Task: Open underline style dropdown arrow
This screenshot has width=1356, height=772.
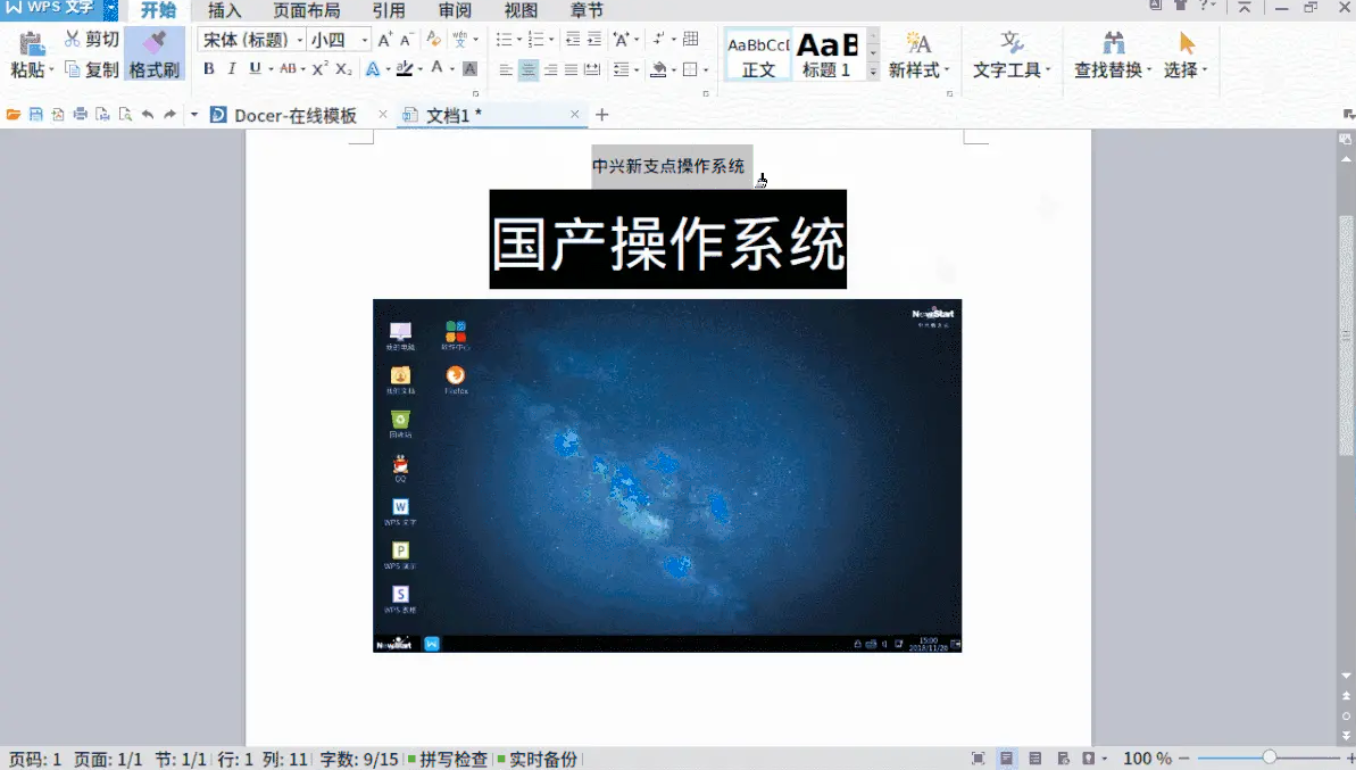Action: [271, 70]
